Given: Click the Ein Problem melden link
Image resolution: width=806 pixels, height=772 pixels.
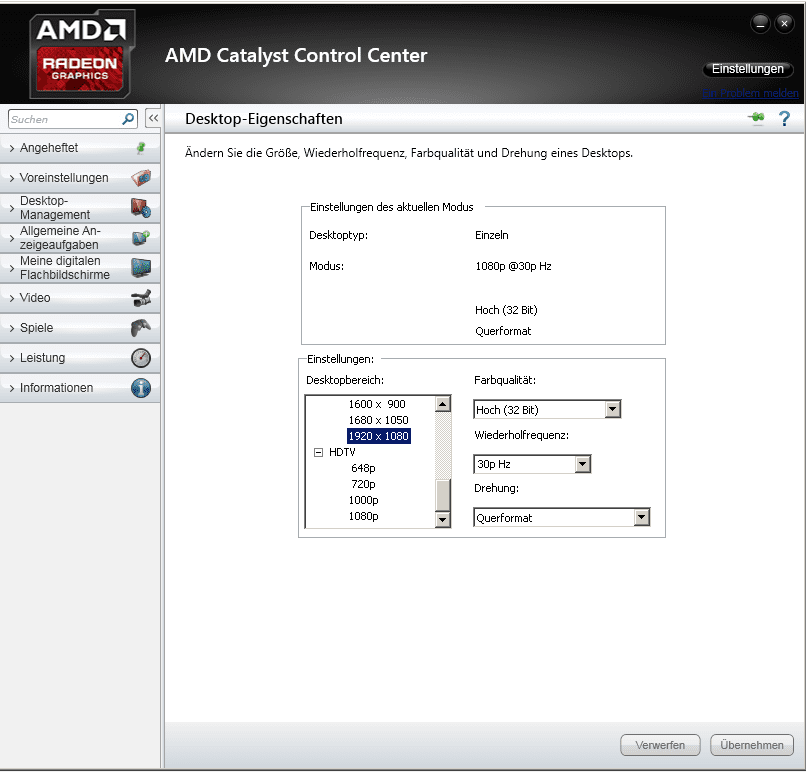Looking at the screenshot, I should point(750,93).
